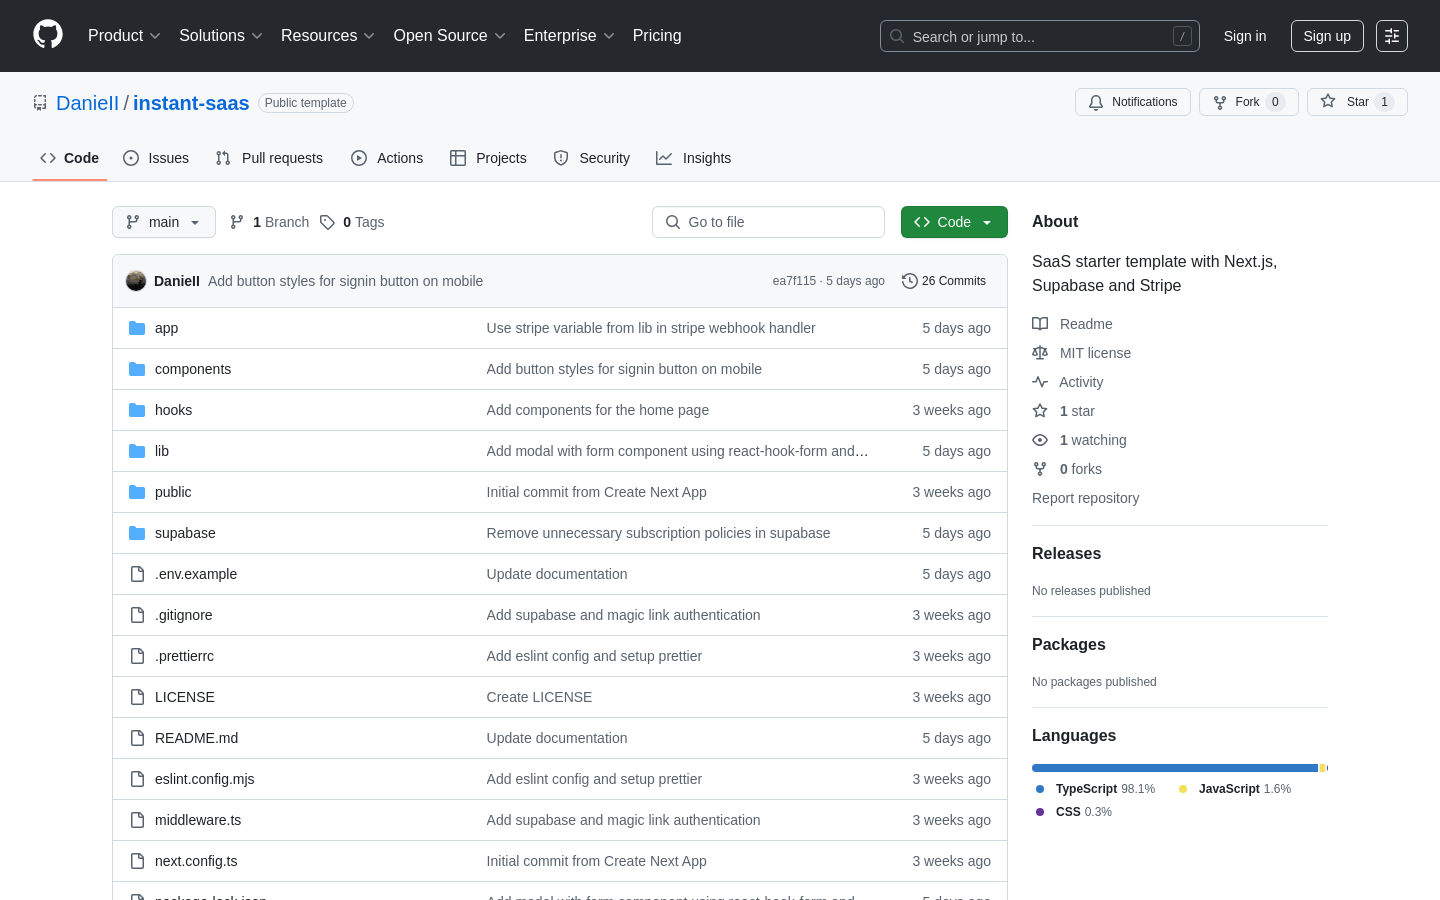Image resolution: width=1440 pixels, height=900 pixels.
Task: Click the search magnifier icon
Action: tap(897, 36)
